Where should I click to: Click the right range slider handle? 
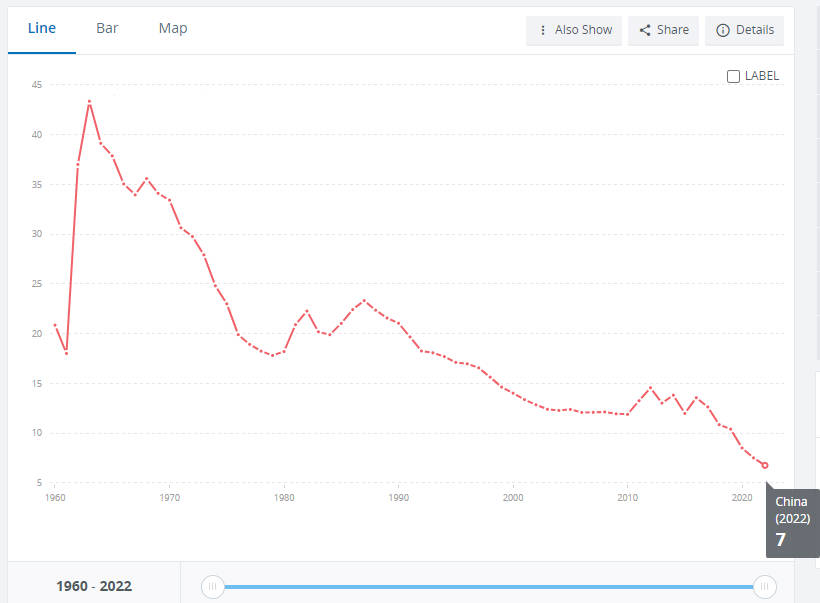click(765, 587)
